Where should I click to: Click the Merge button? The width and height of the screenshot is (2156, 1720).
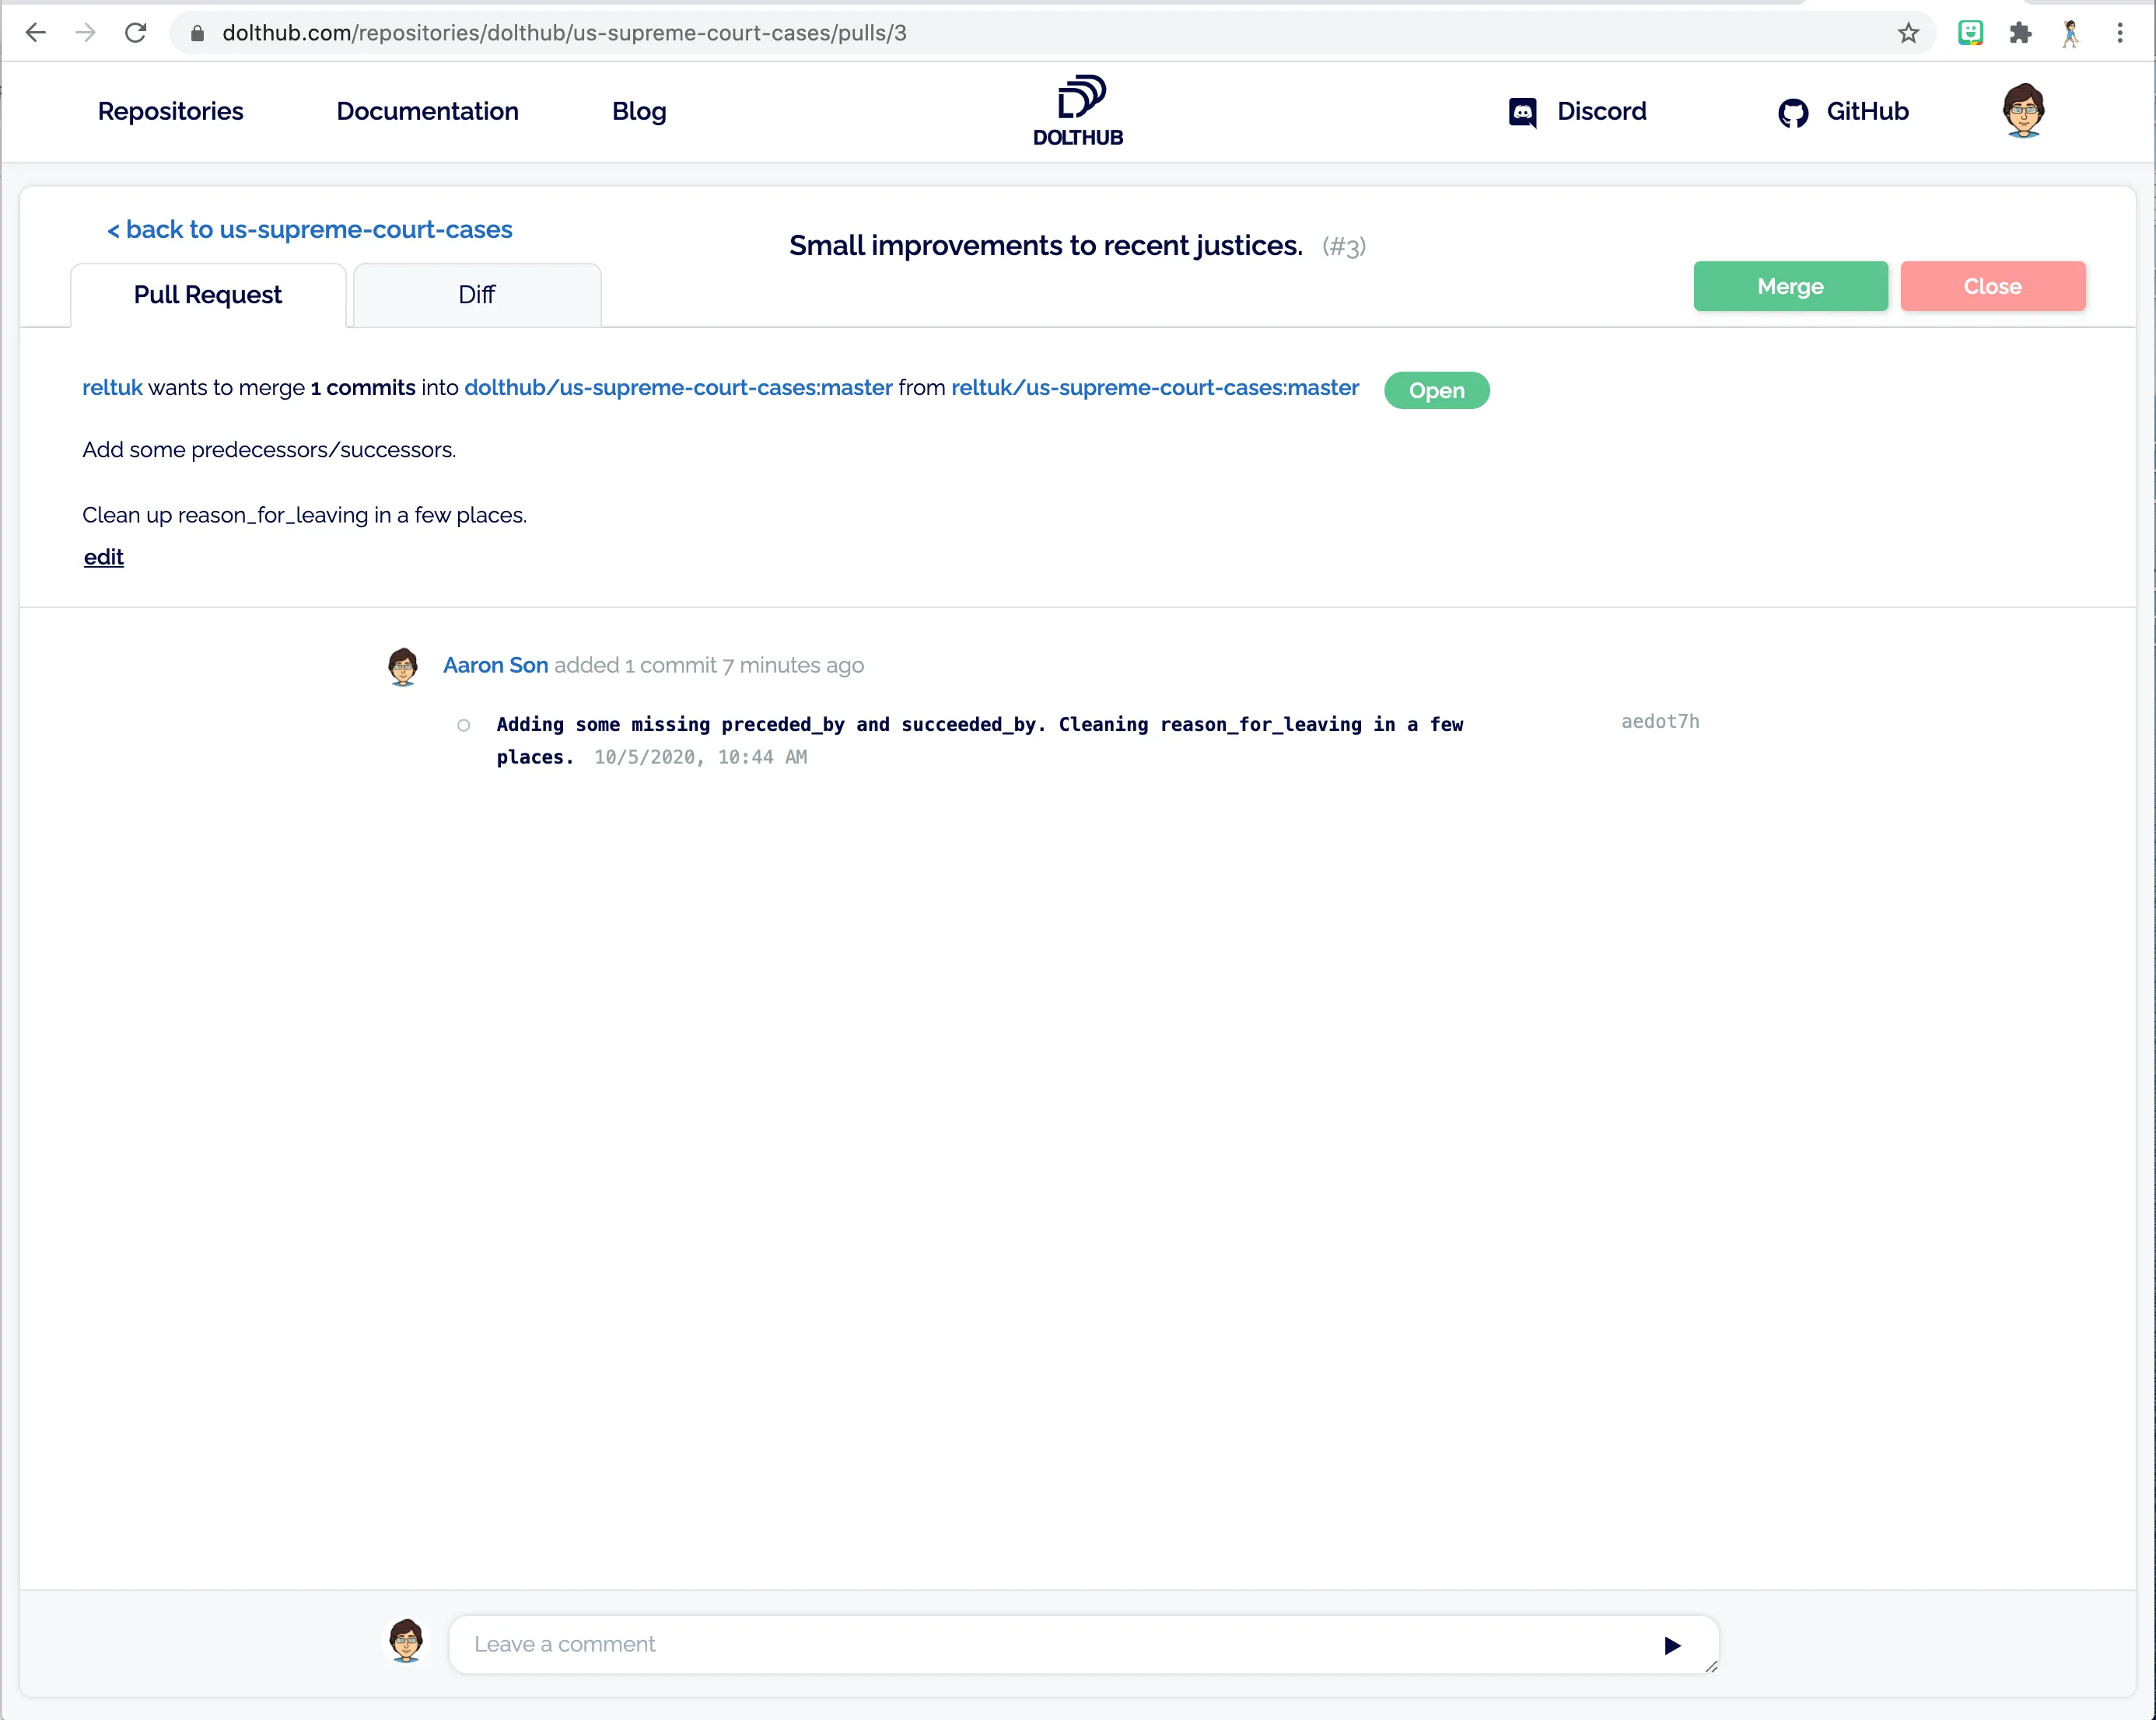click(x=1790, y=286)
